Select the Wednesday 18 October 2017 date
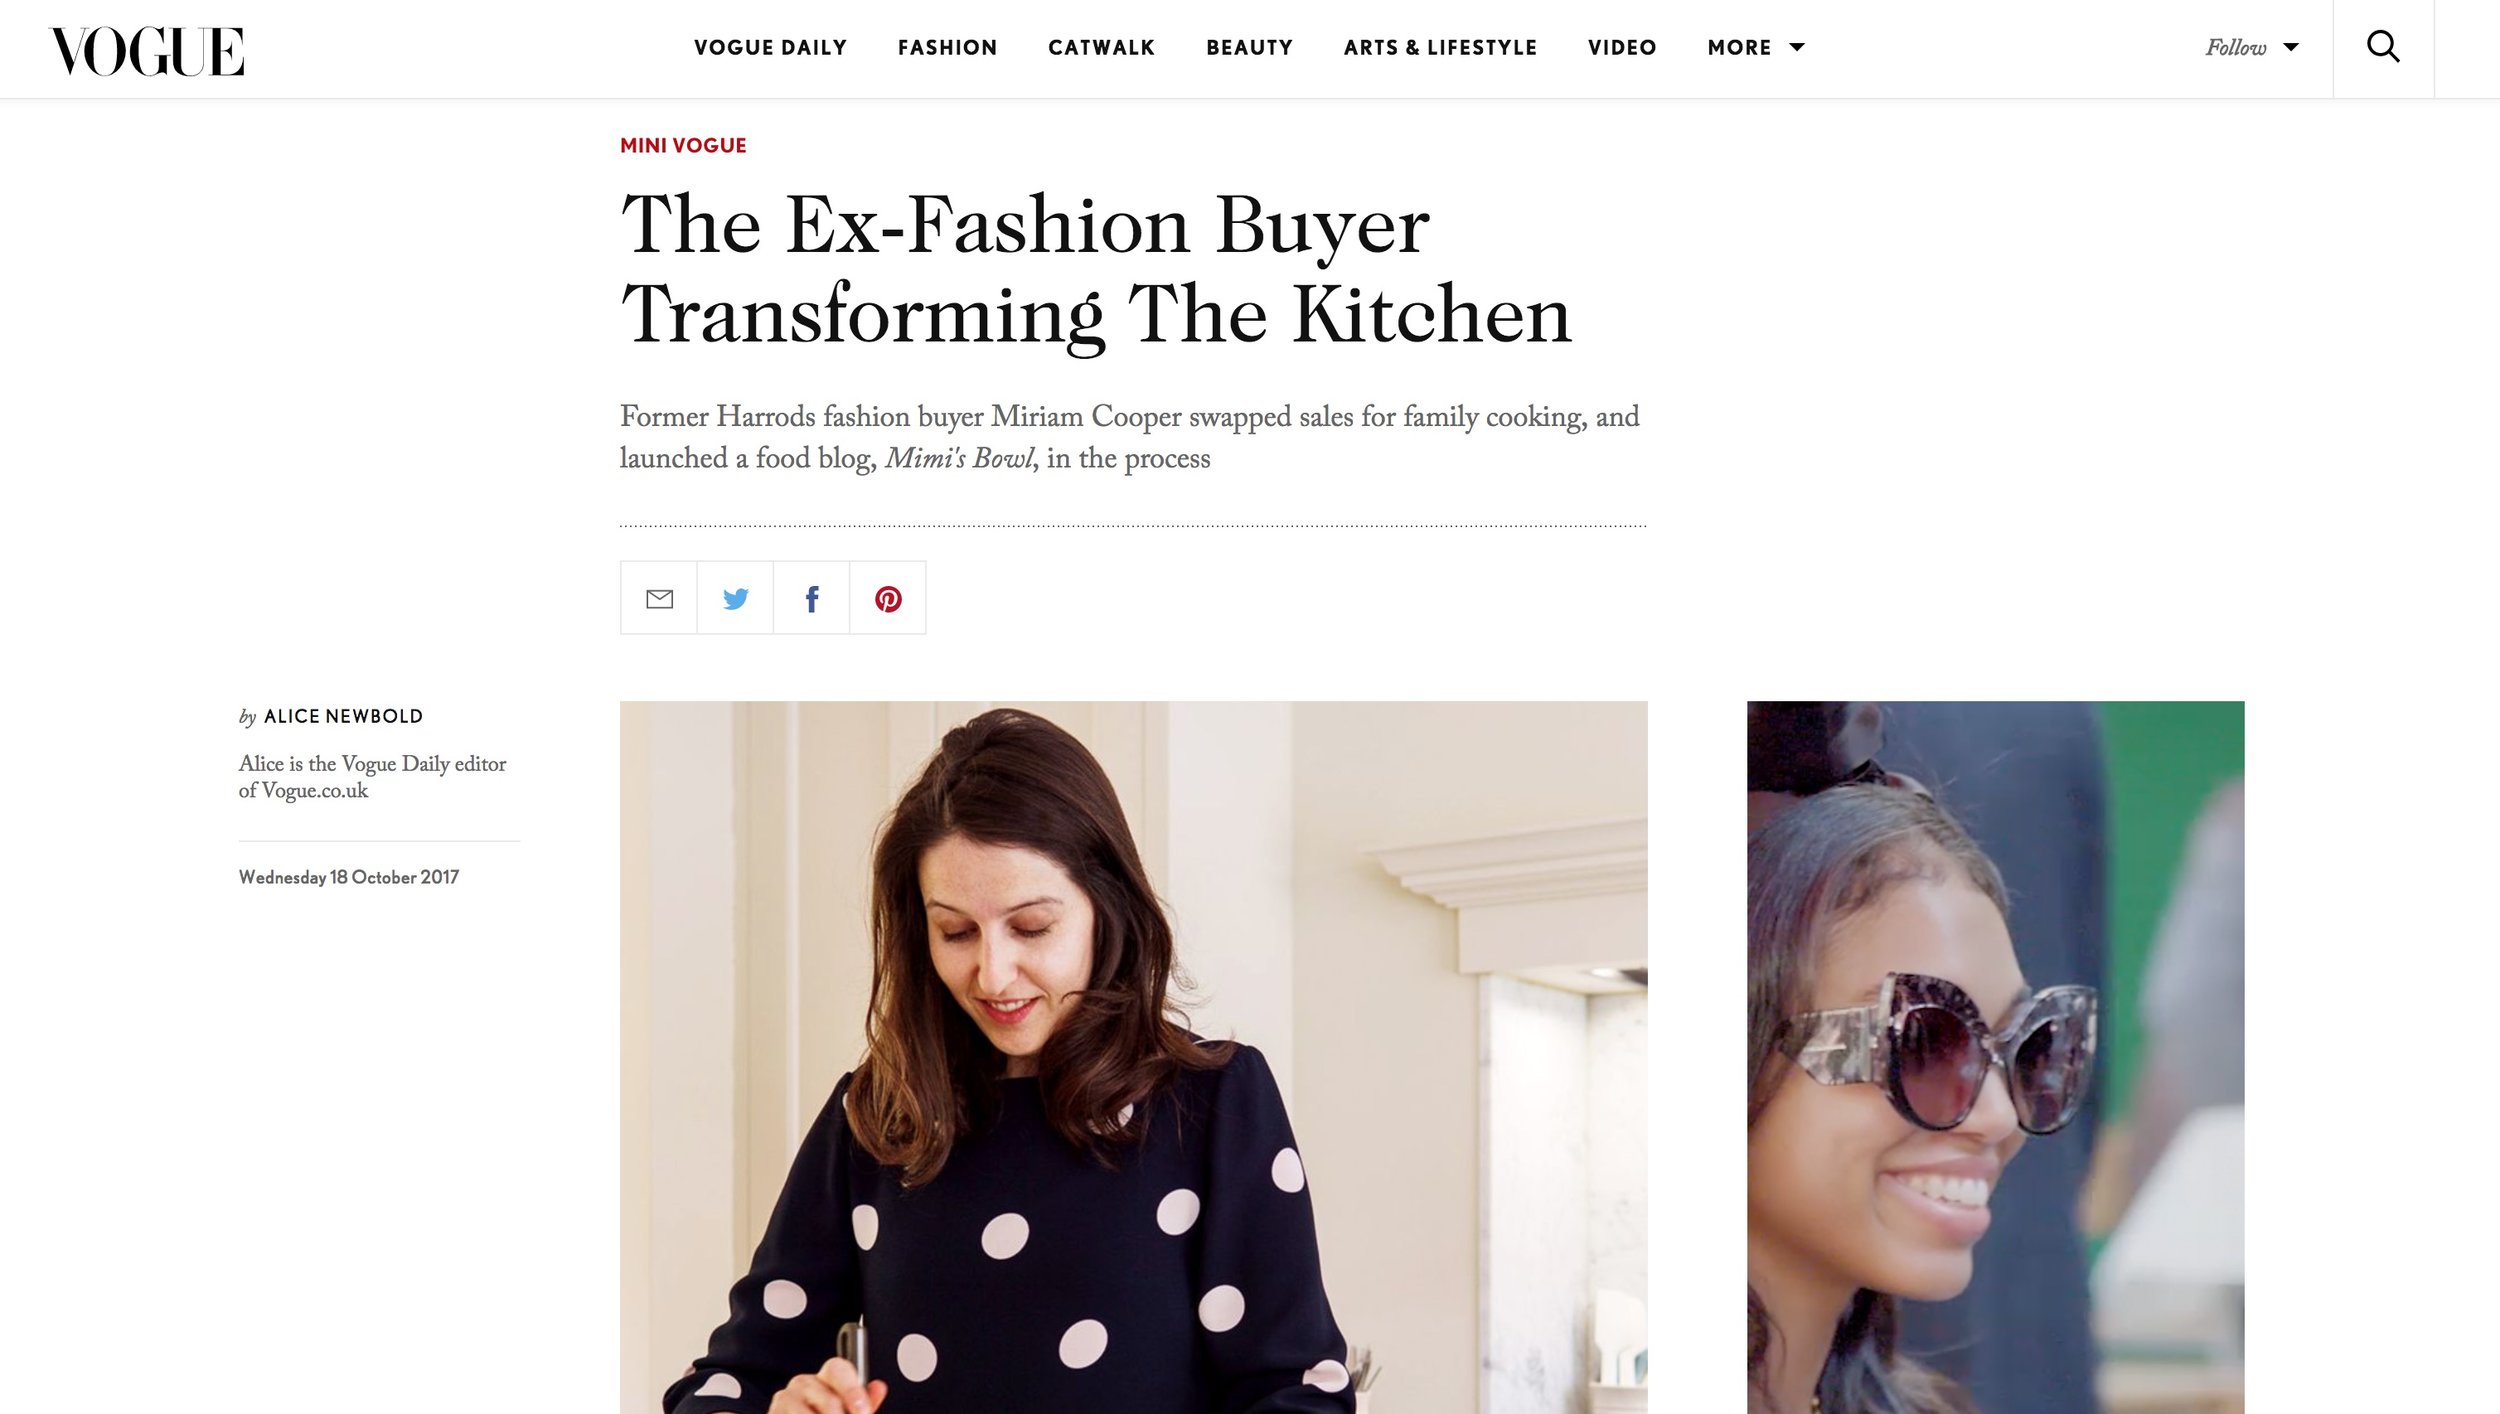This screenshot has width=2500, height=1414. point(349,877)
